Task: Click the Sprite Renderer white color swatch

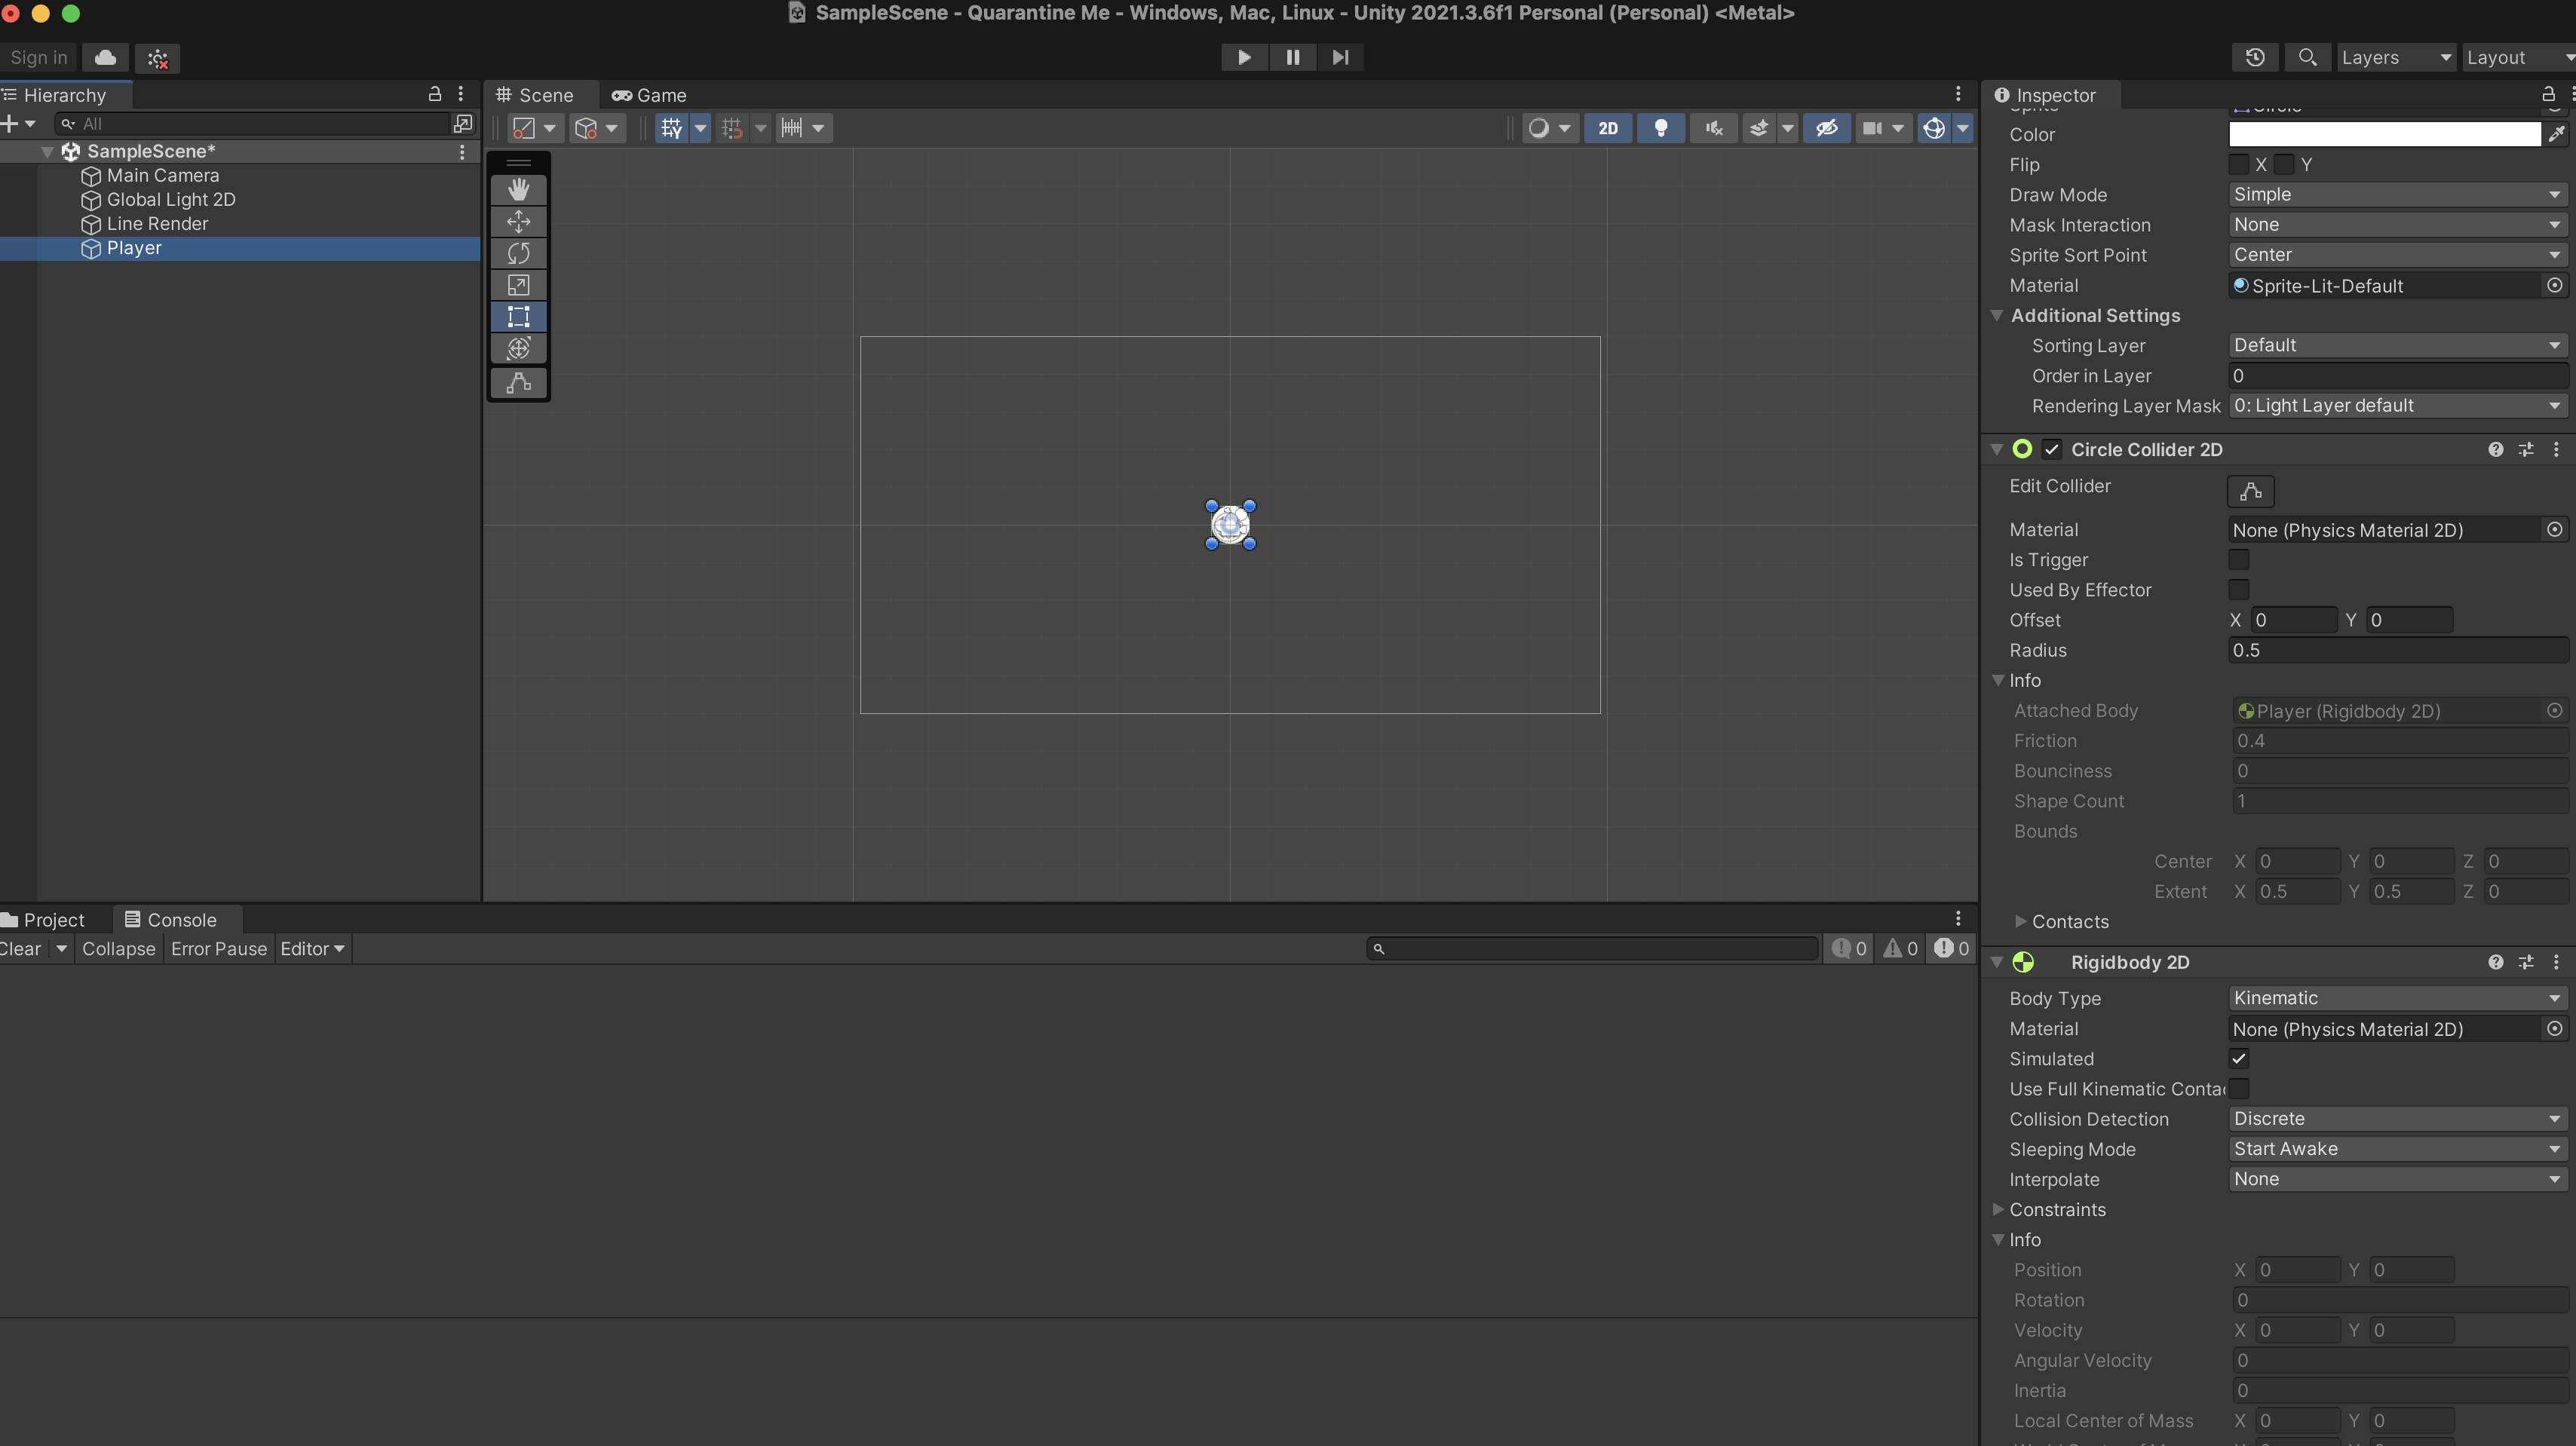Action: (2384, 134)
